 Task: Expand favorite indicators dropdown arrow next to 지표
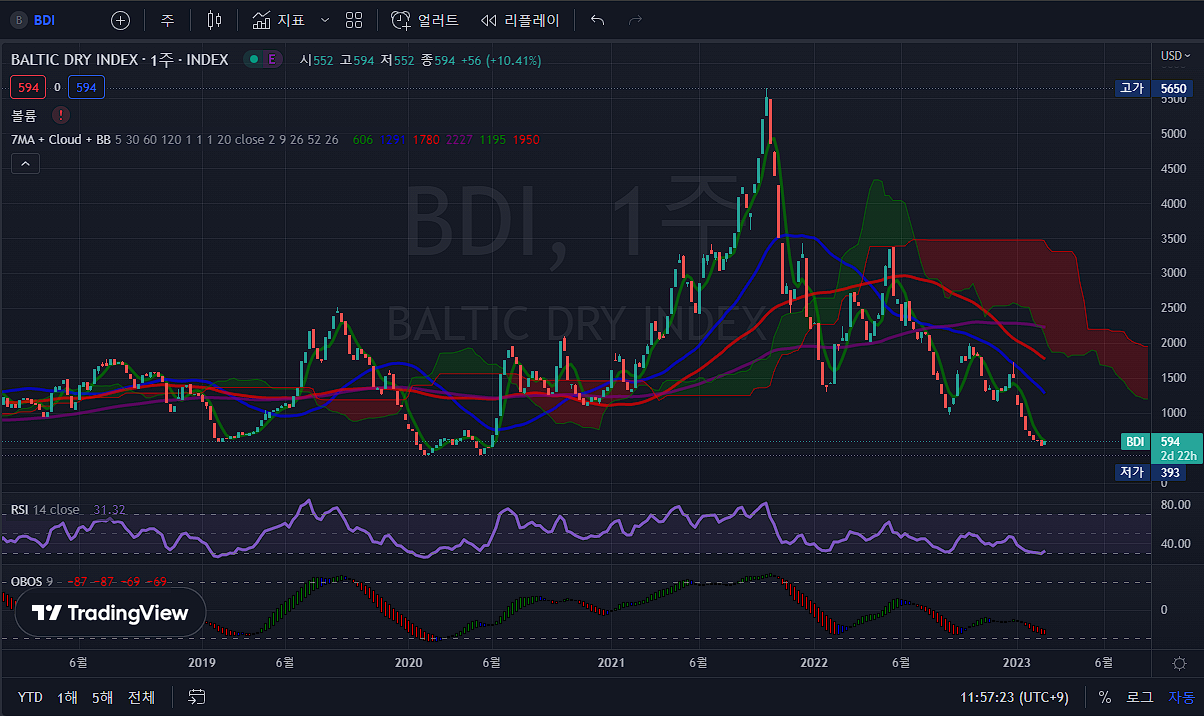pyautogui.click(x=324, y=20)
